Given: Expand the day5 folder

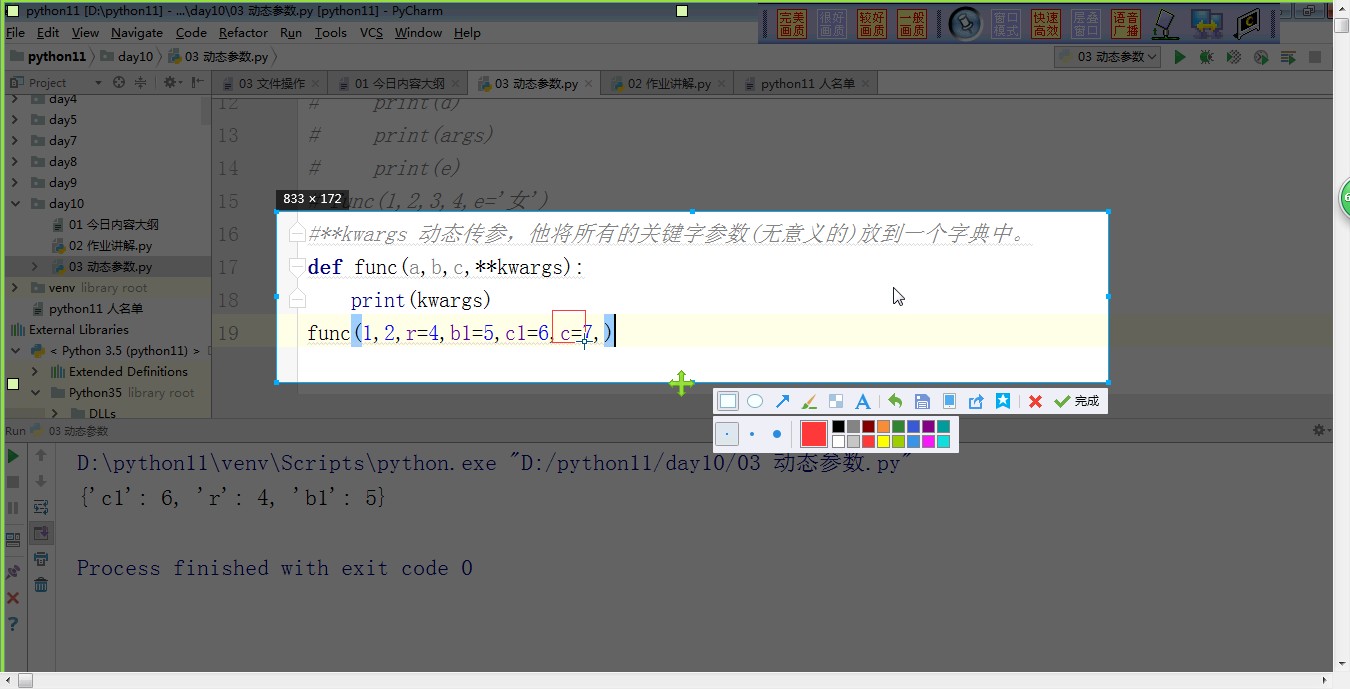Looking at the screenshot, I should (x=14, y=120).
